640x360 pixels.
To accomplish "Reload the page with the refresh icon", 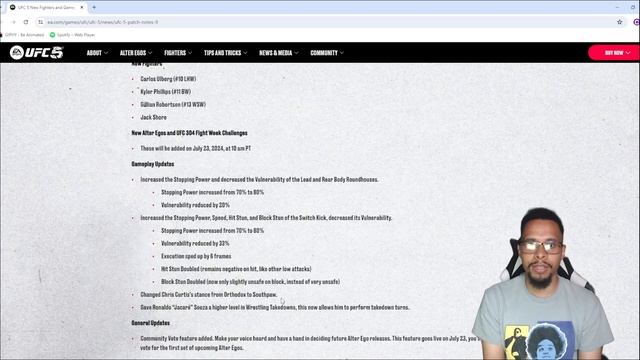I will tap(26, 22).
